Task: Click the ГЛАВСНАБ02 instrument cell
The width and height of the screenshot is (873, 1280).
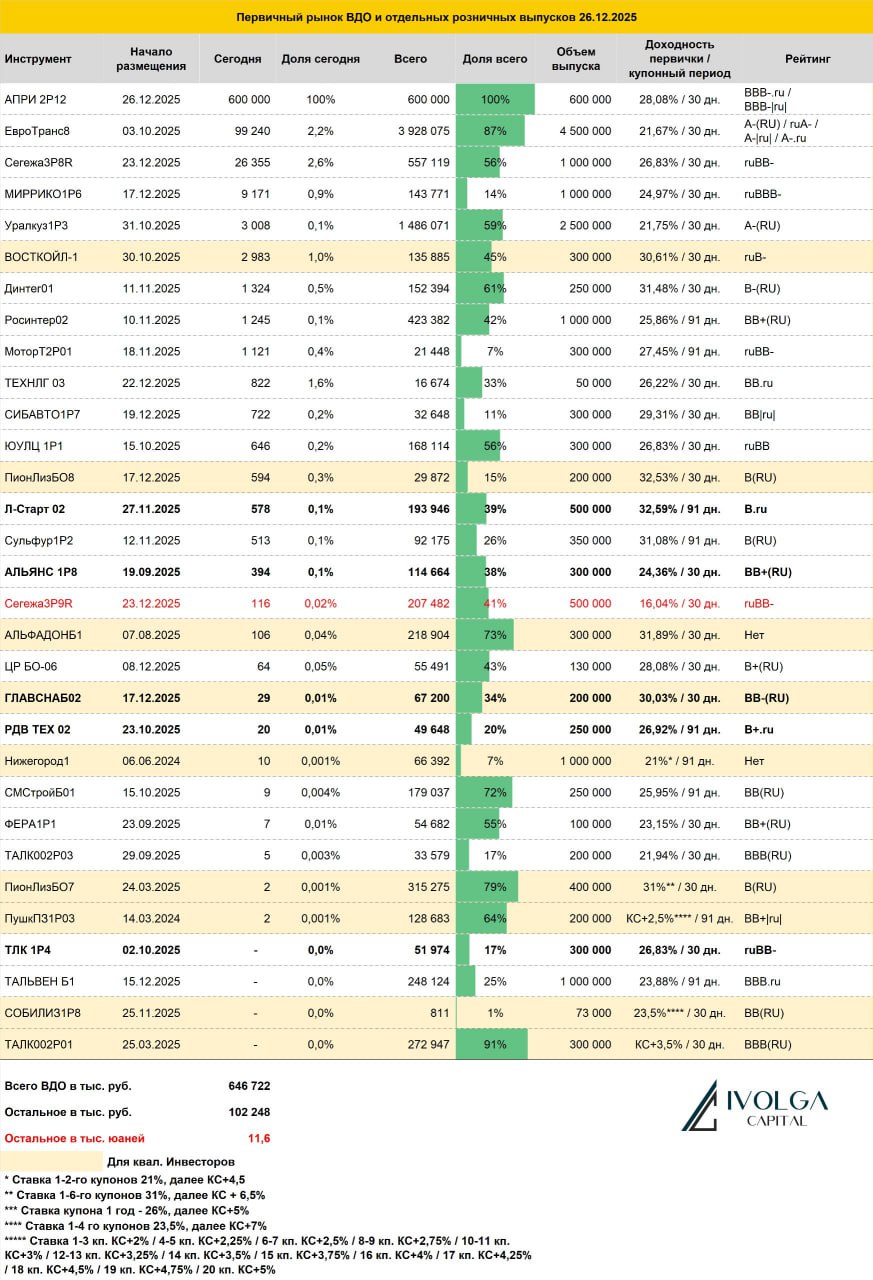Action: 42,698
